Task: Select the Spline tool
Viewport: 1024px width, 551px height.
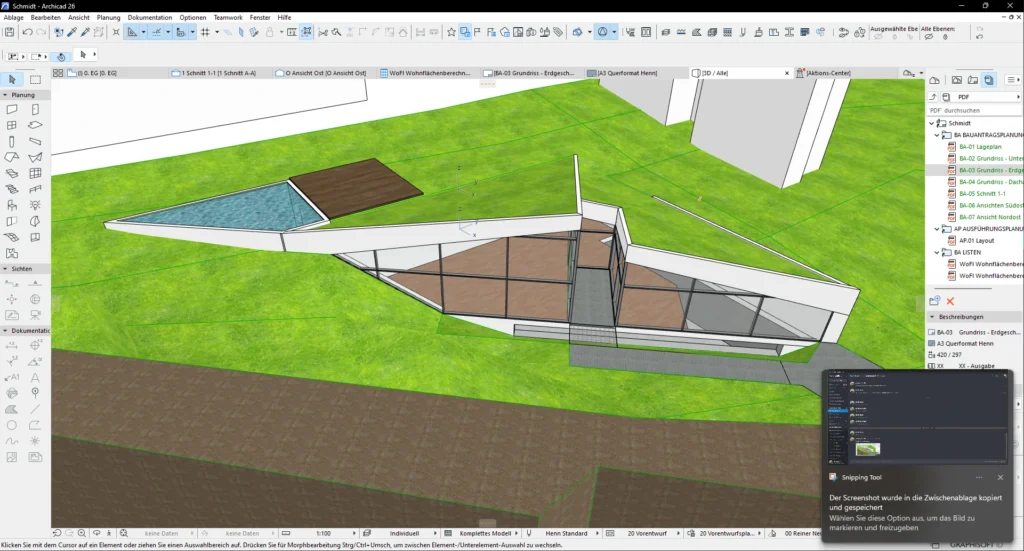Action: tap(12, 441)
